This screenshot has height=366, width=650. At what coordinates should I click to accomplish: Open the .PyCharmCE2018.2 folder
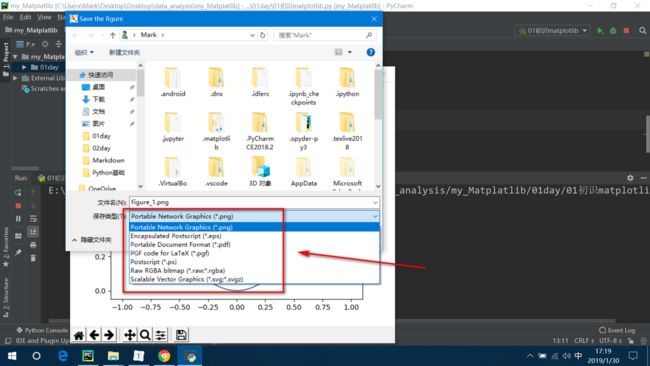point(260,131)
